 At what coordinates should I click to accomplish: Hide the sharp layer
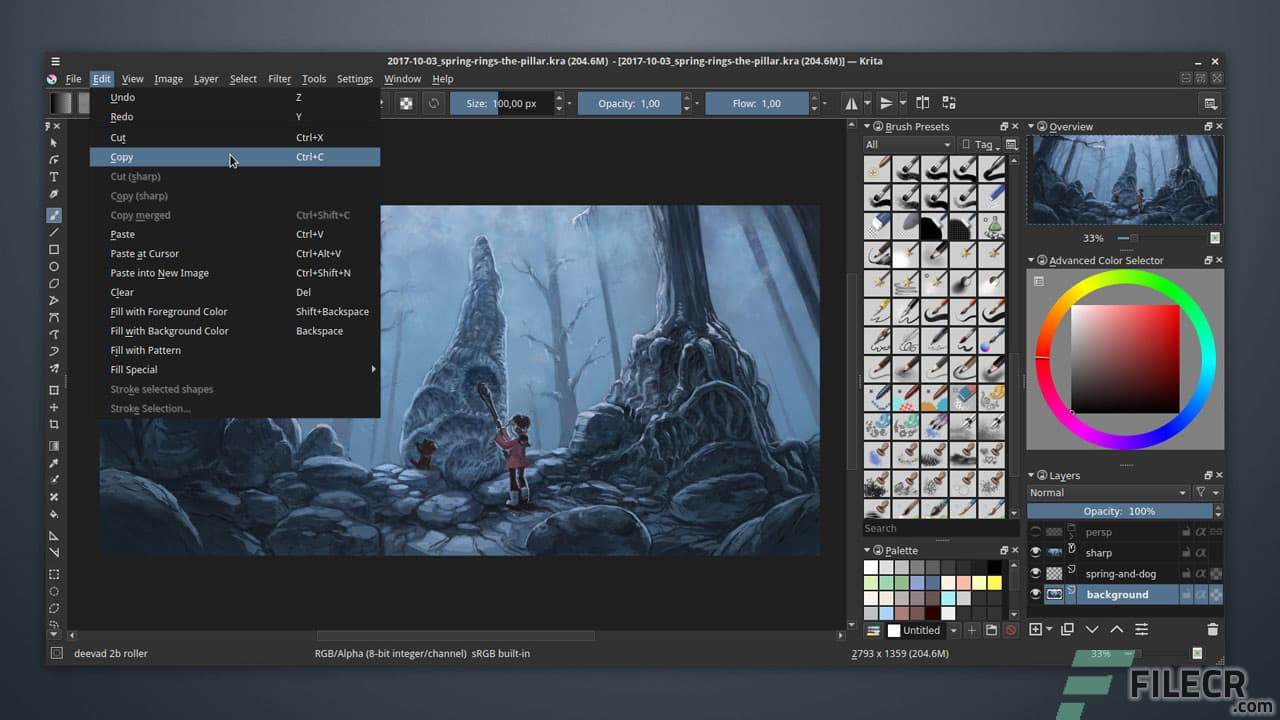coord(1037,552)
